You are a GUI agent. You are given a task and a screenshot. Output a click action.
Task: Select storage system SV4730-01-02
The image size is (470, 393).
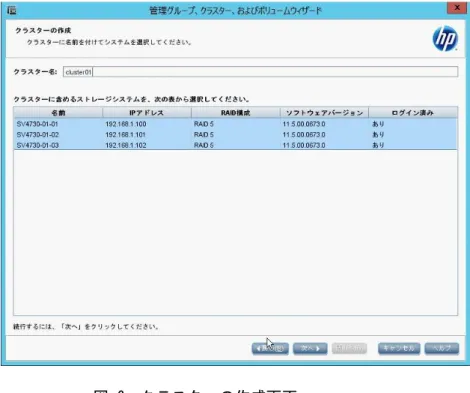(x=37, y=135)
